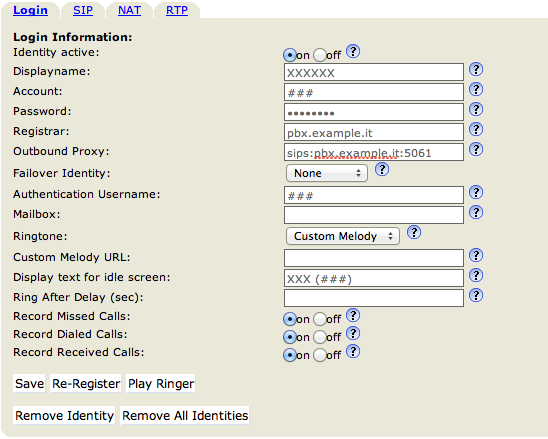
Task: Open help icon next to Account field
Action: coord(476,89)
